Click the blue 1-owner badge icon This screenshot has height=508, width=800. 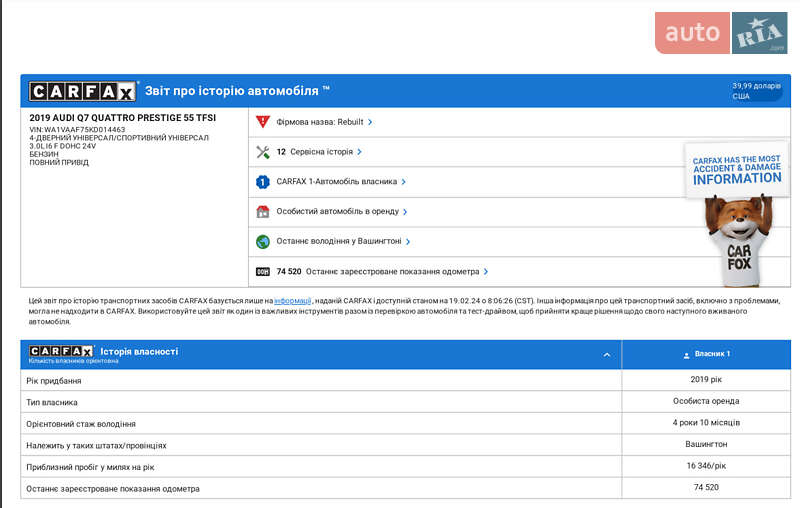(x=263, y=182)
